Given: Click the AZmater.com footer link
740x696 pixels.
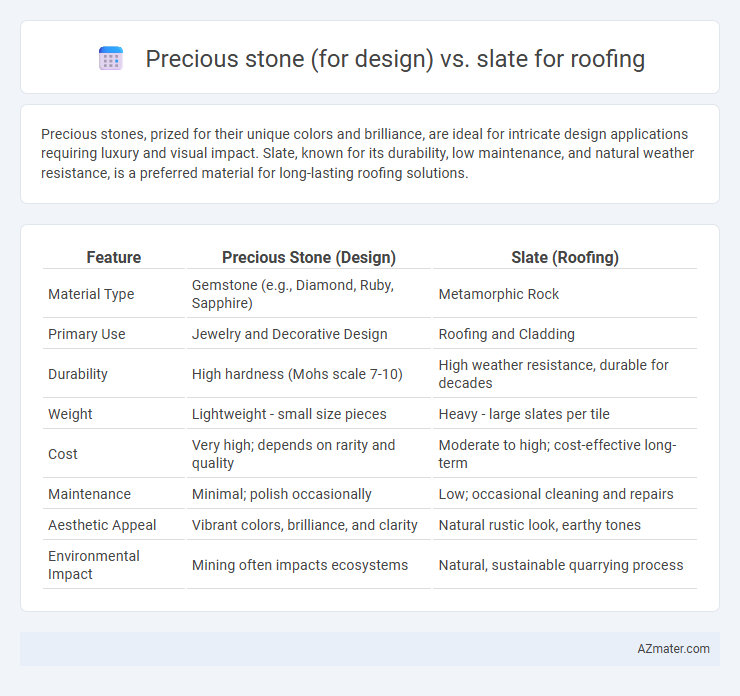Looking at the screenshot, I should [x=673, y=649].
